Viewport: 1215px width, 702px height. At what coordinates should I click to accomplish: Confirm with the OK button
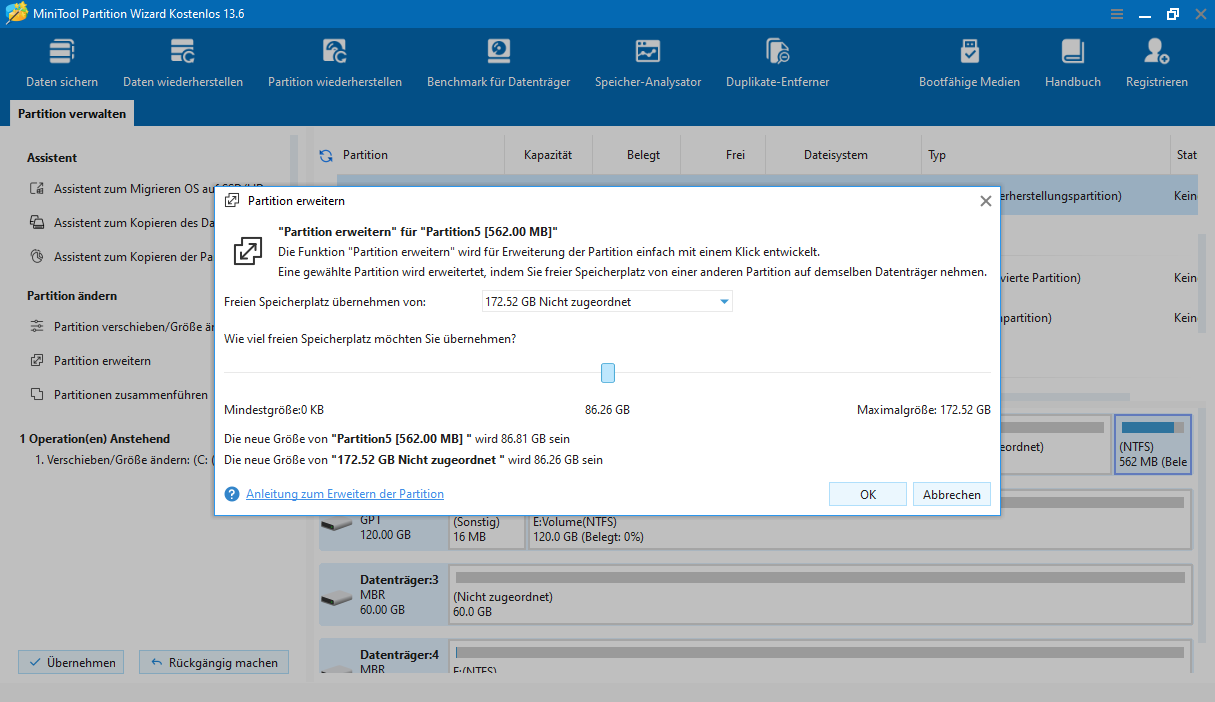[868, 494]
